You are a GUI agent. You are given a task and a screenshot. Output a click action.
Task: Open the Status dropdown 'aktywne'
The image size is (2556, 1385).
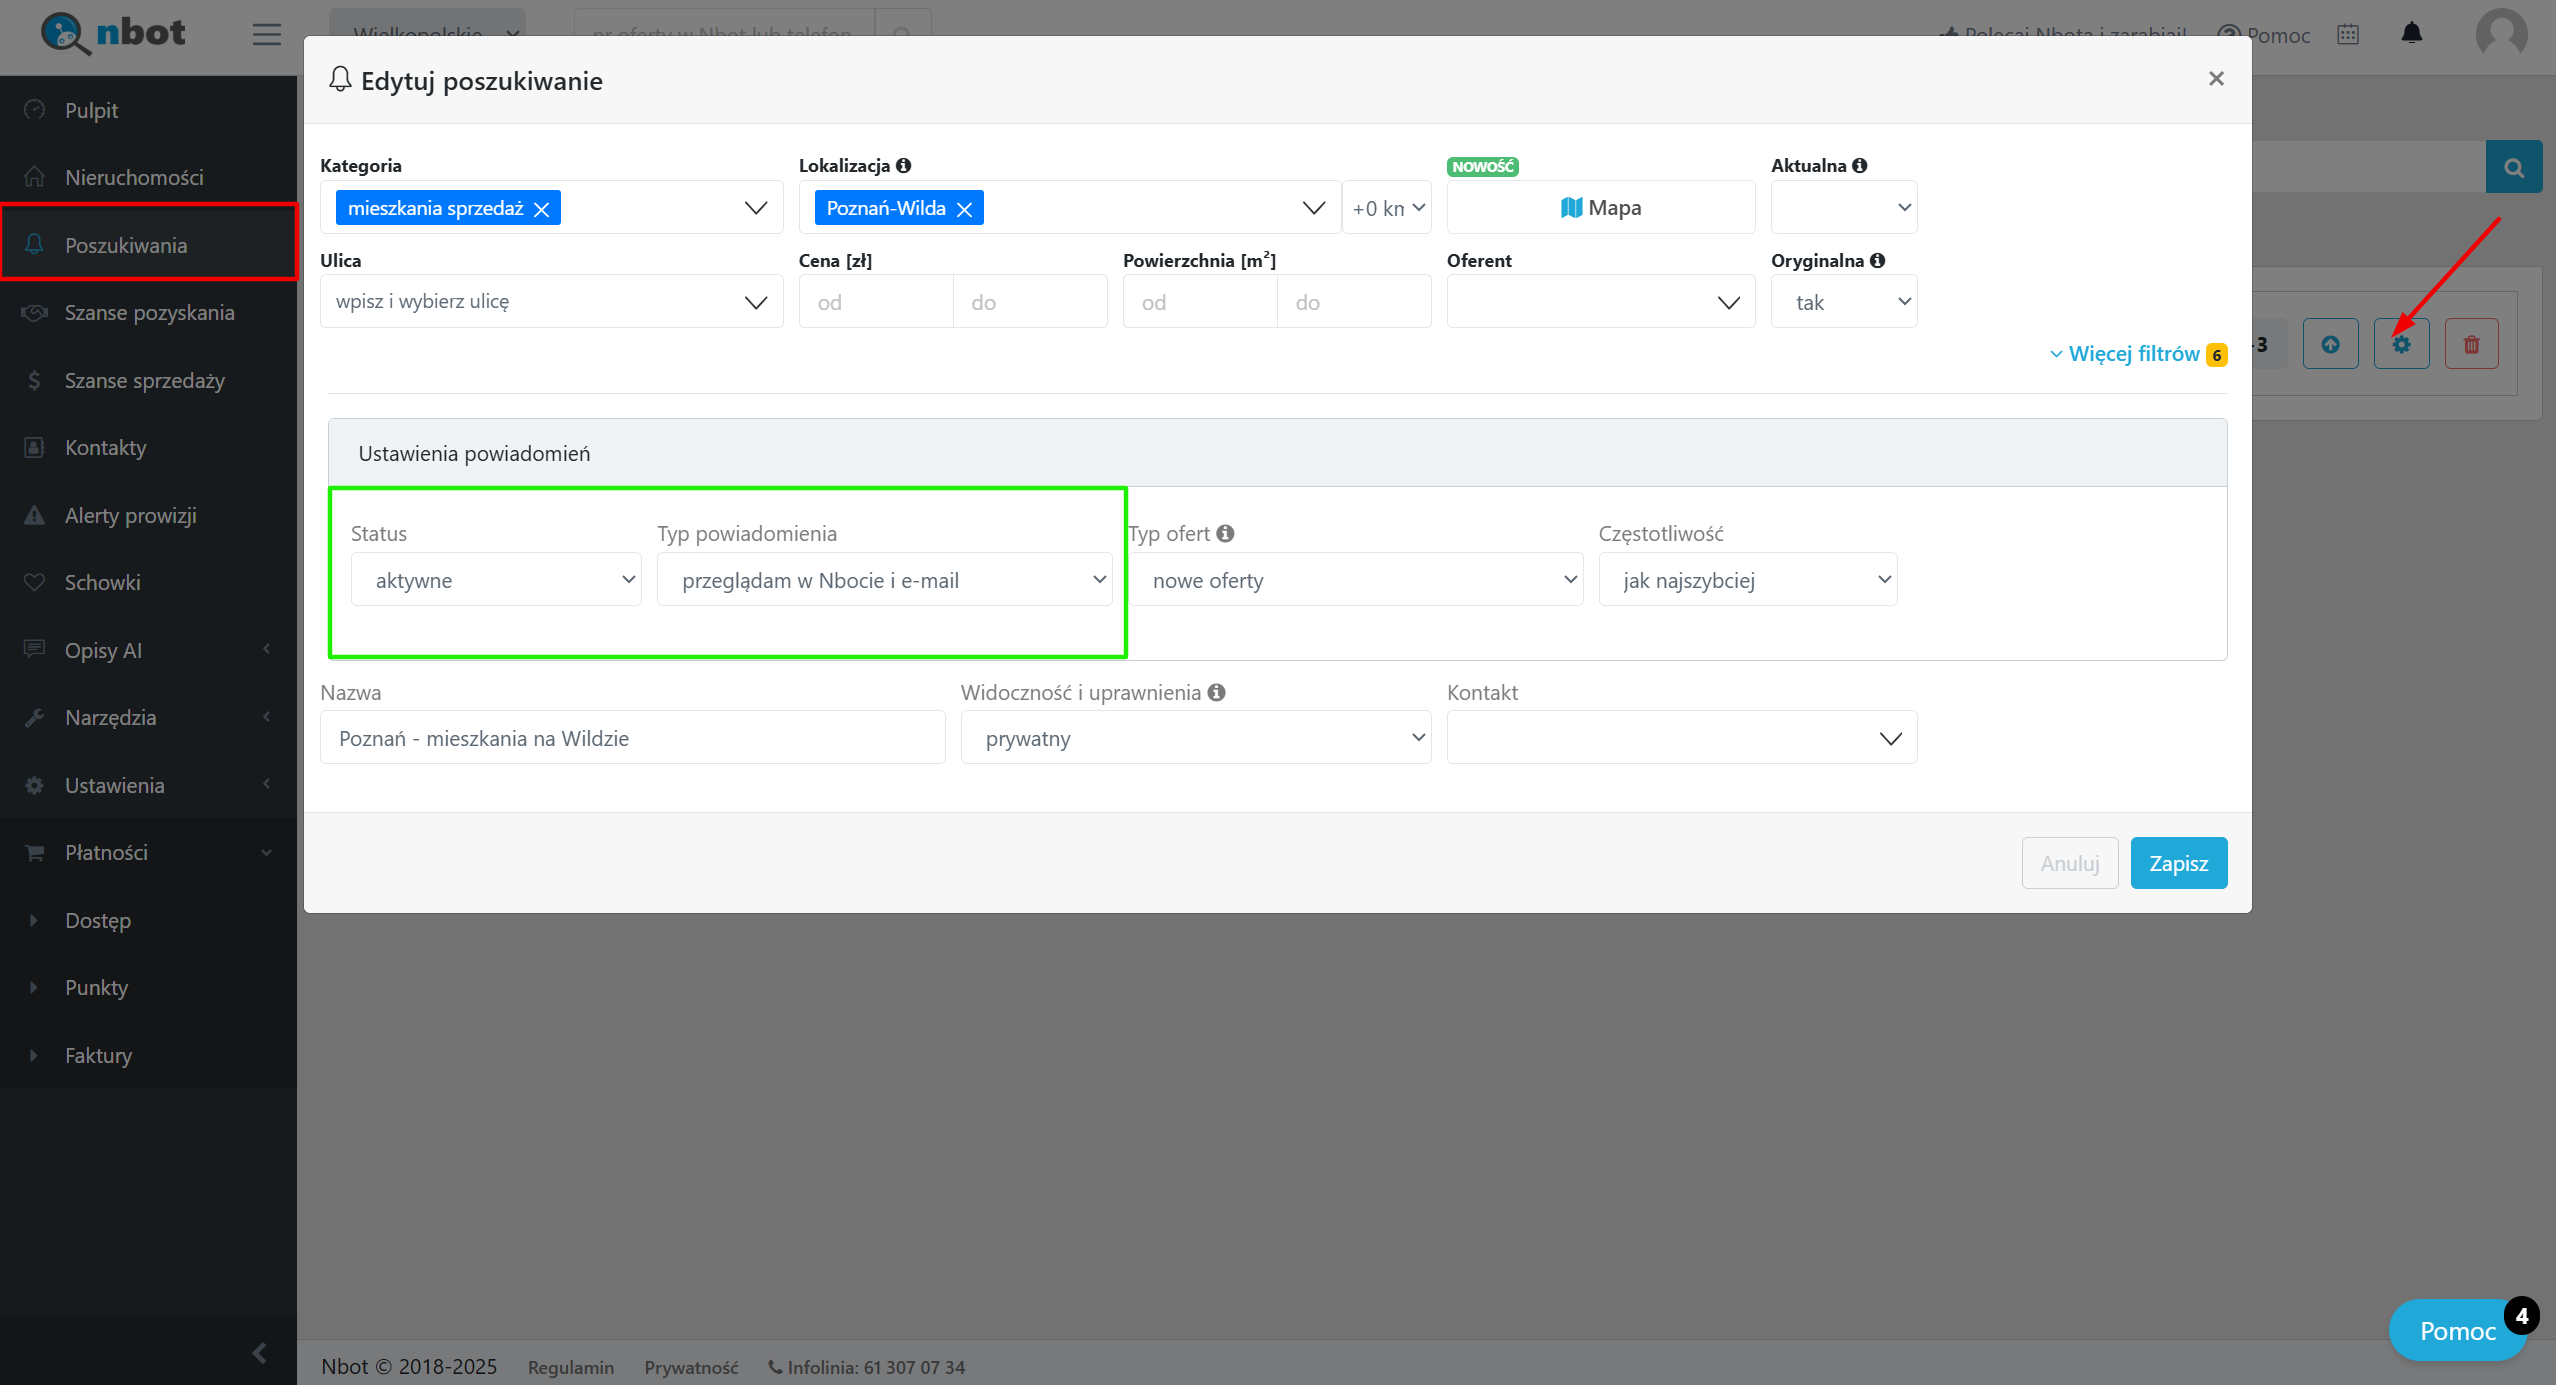(496, 580)
